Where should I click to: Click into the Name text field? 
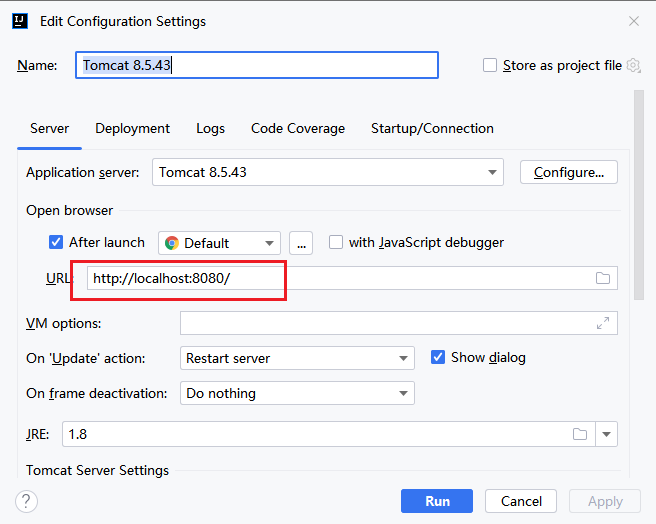click(256, 65)
